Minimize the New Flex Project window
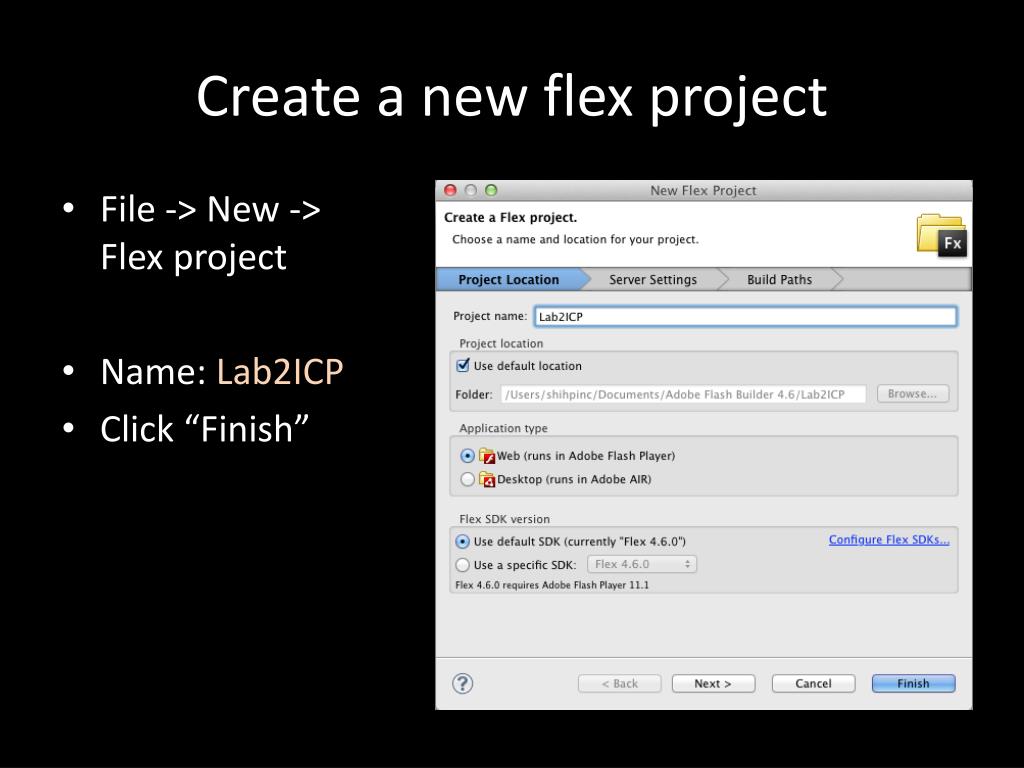The width and height of the screenshot is (1024, 768). [470, 190]
